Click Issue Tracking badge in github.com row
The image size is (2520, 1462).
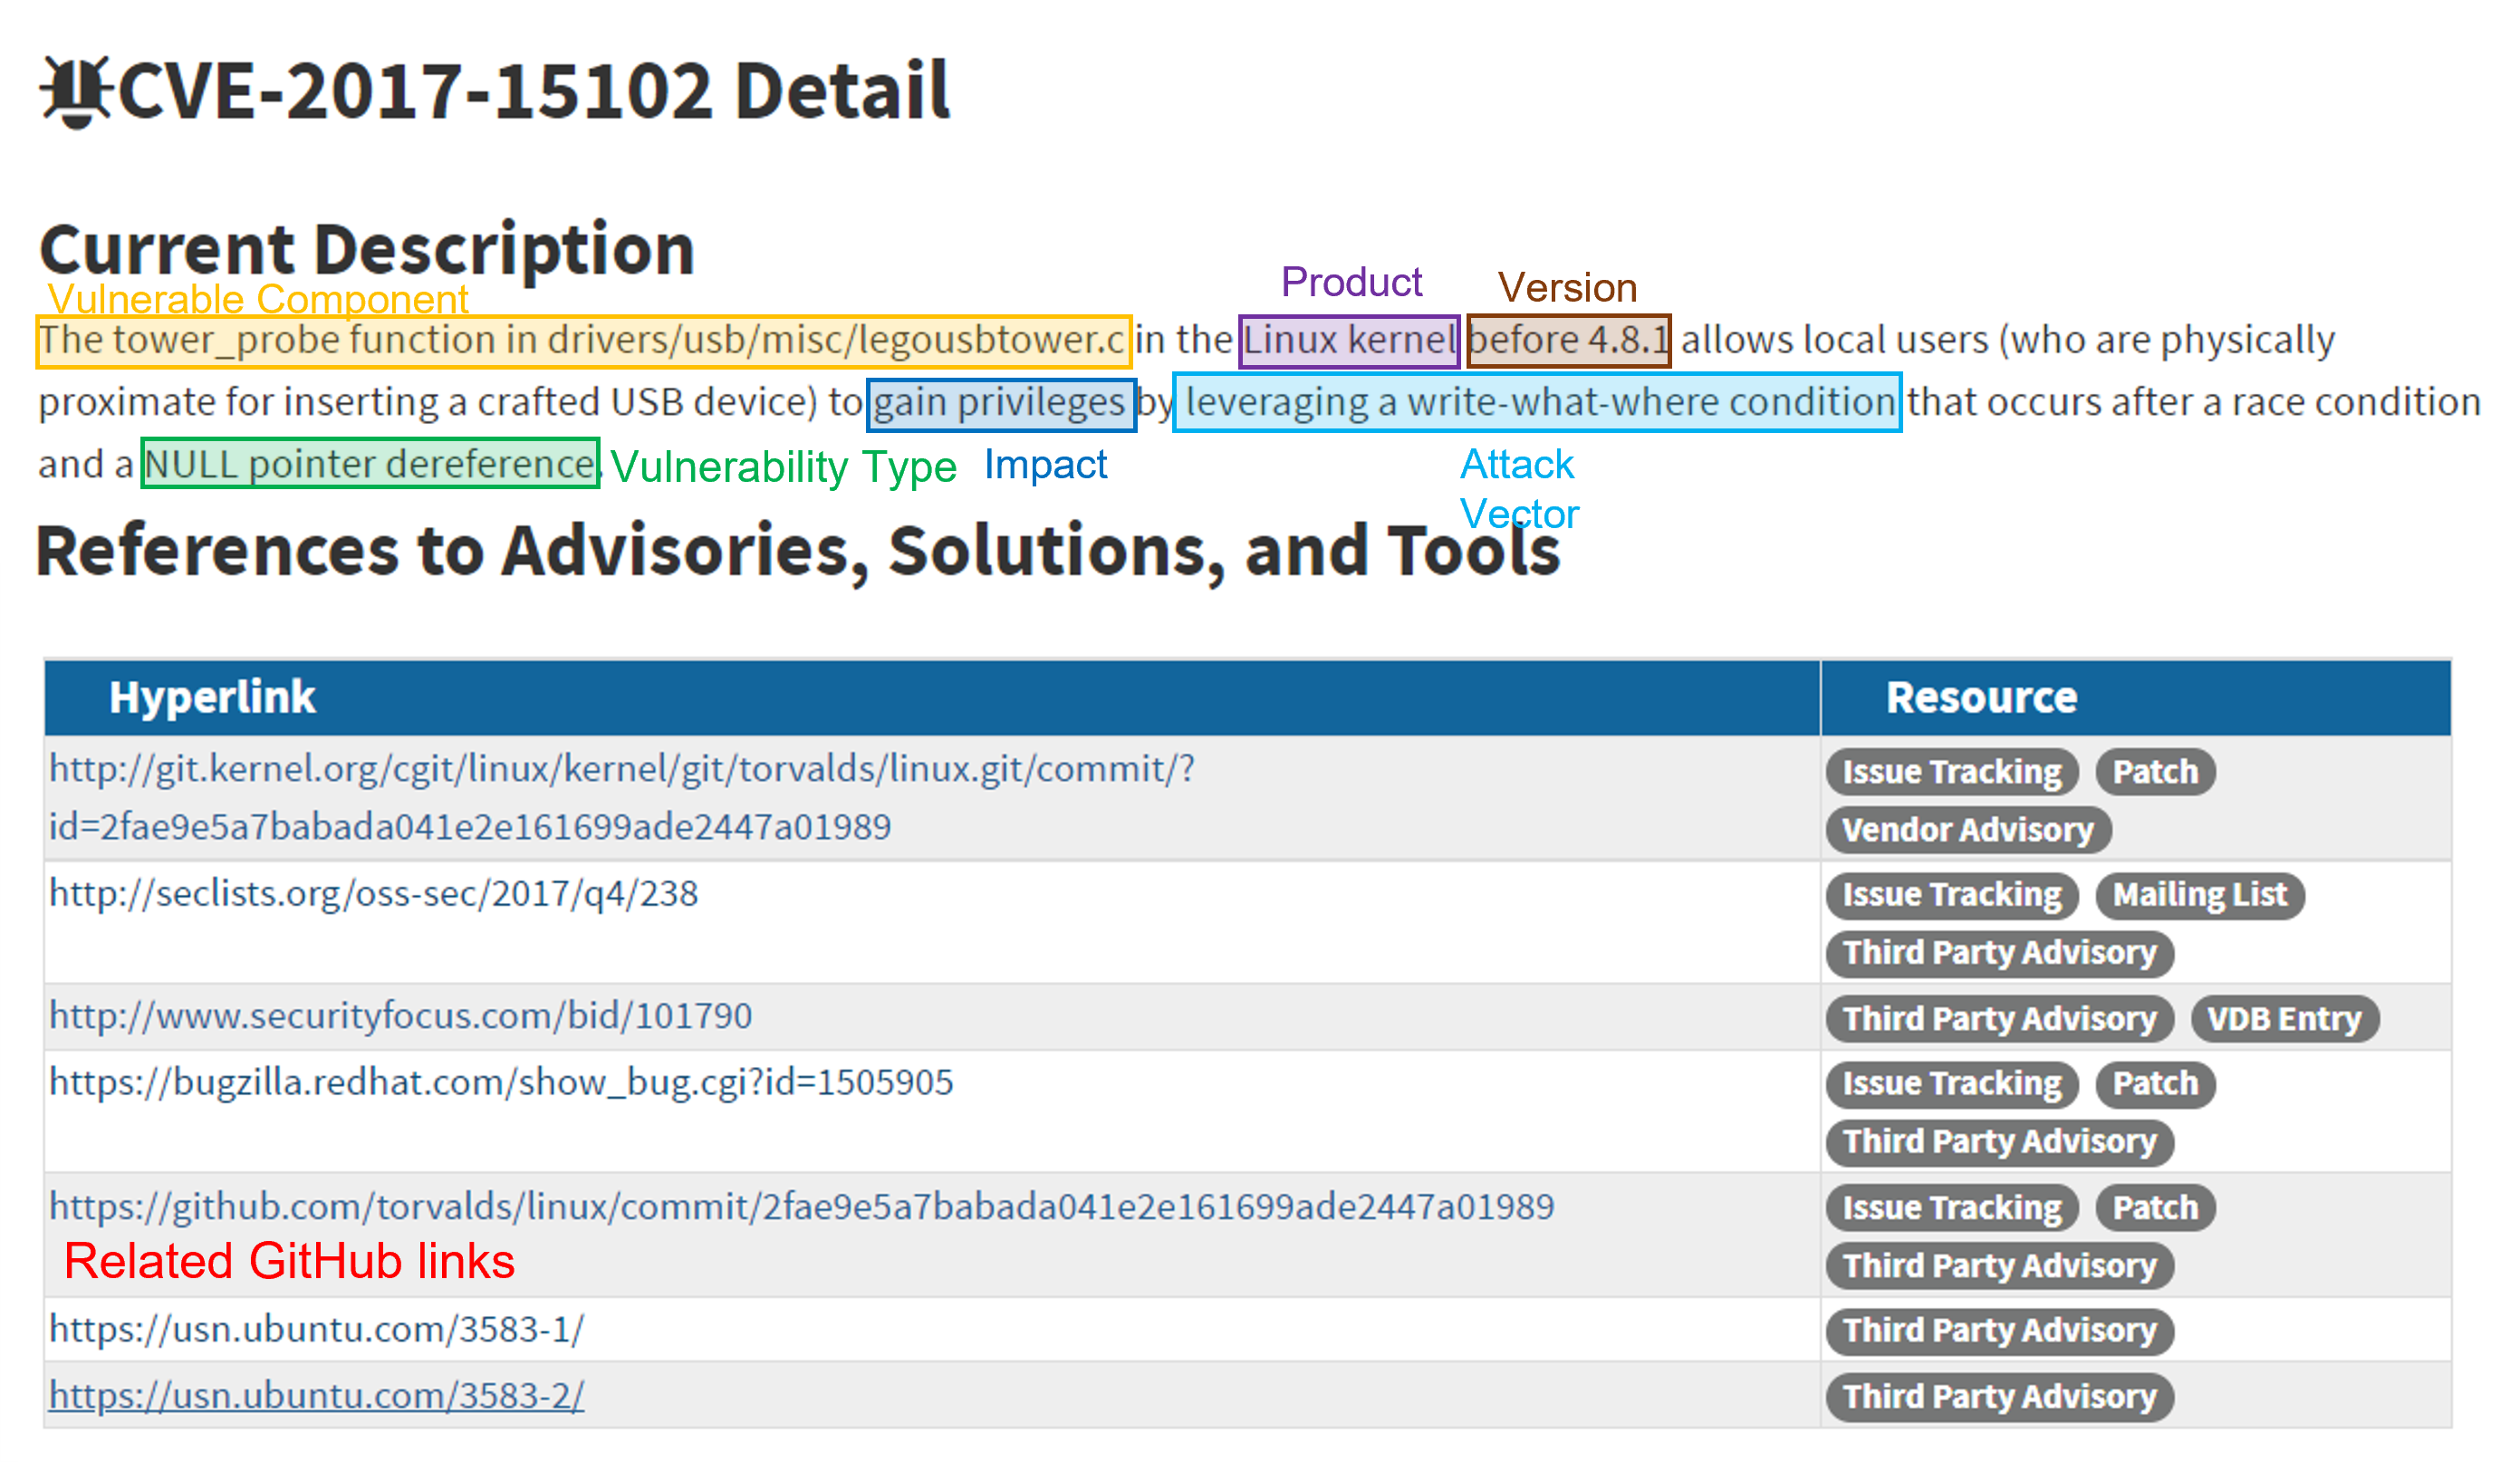pos(1951,1208)
